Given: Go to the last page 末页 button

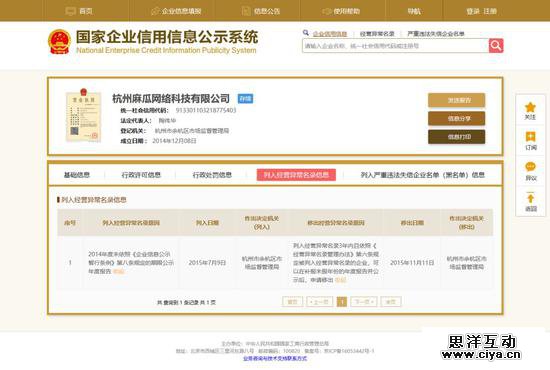Looking at the screenshot, I should [x=391, y=302].
